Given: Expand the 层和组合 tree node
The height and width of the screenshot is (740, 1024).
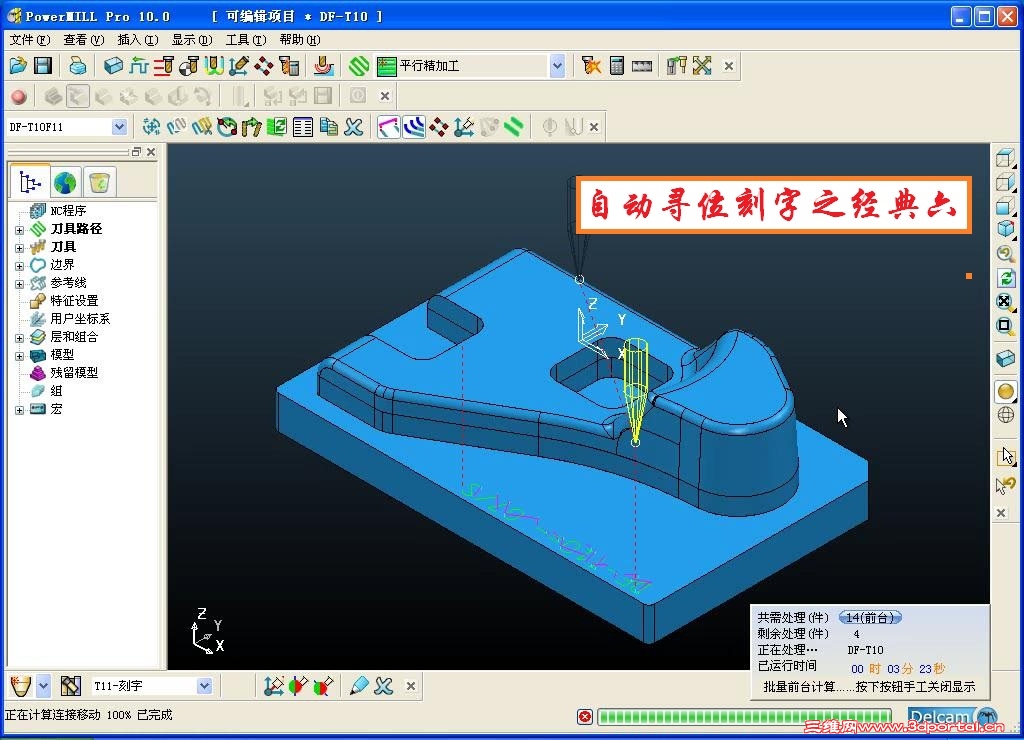Looking at the screenshot, I should click(19, 338).
